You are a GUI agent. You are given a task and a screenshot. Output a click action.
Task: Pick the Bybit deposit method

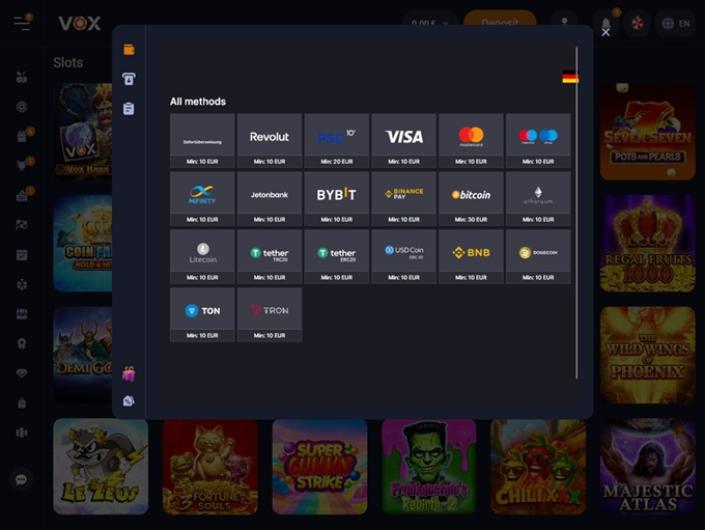(336, 195)
